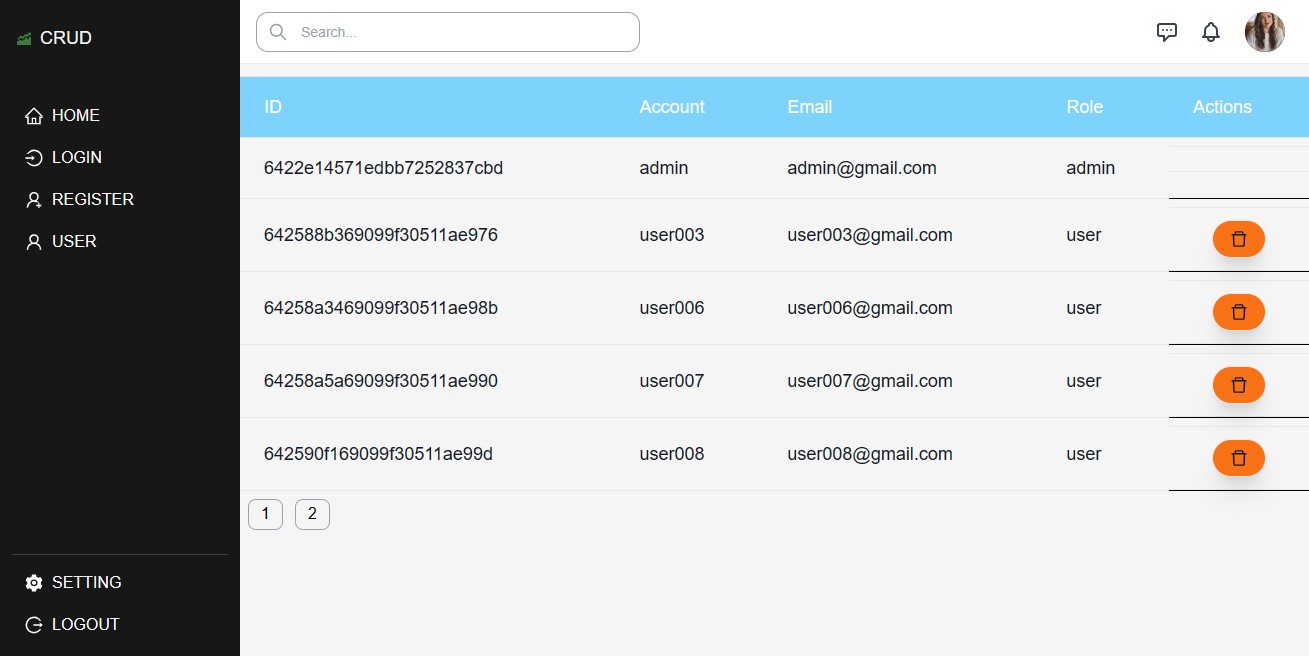The height and width of the screenshot is (656, 1309).
Task: Click the USER person icon
Action: 34,242
